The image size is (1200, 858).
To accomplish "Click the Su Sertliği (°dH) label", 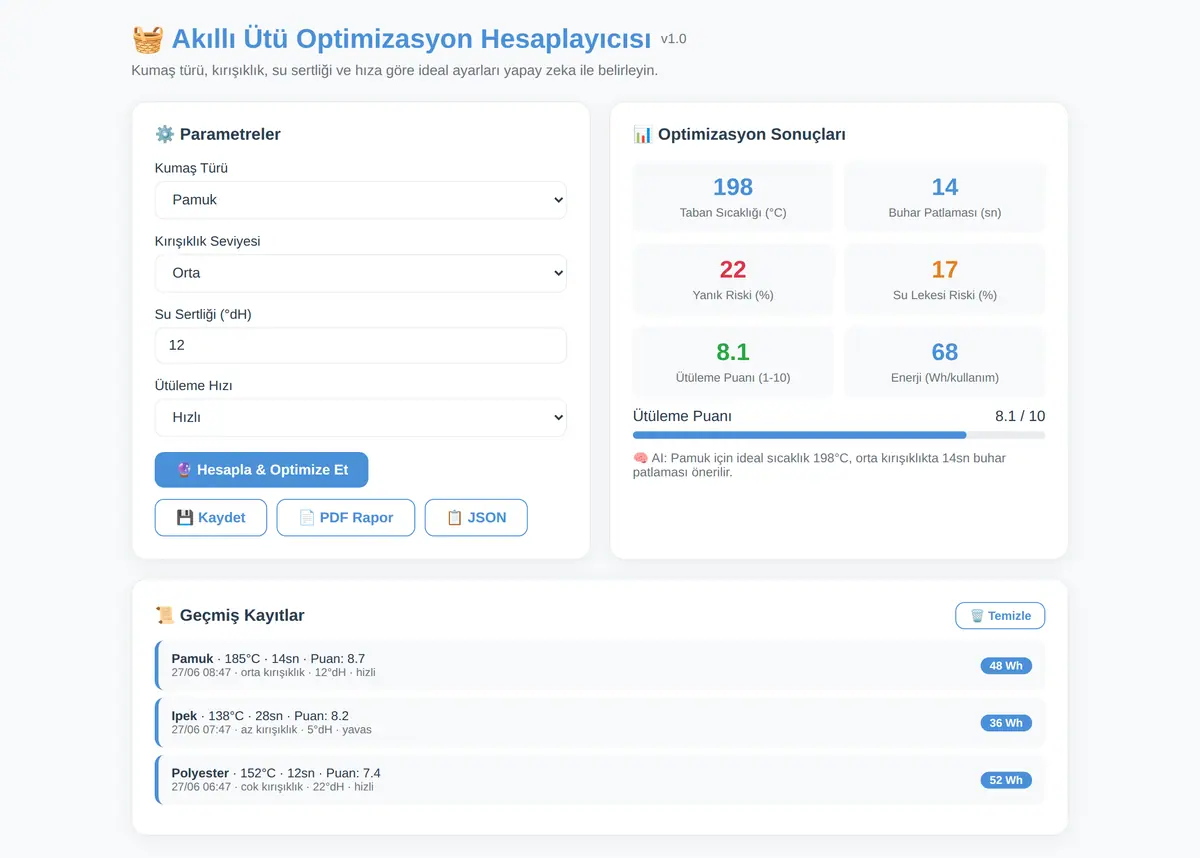I will (203, 314).
